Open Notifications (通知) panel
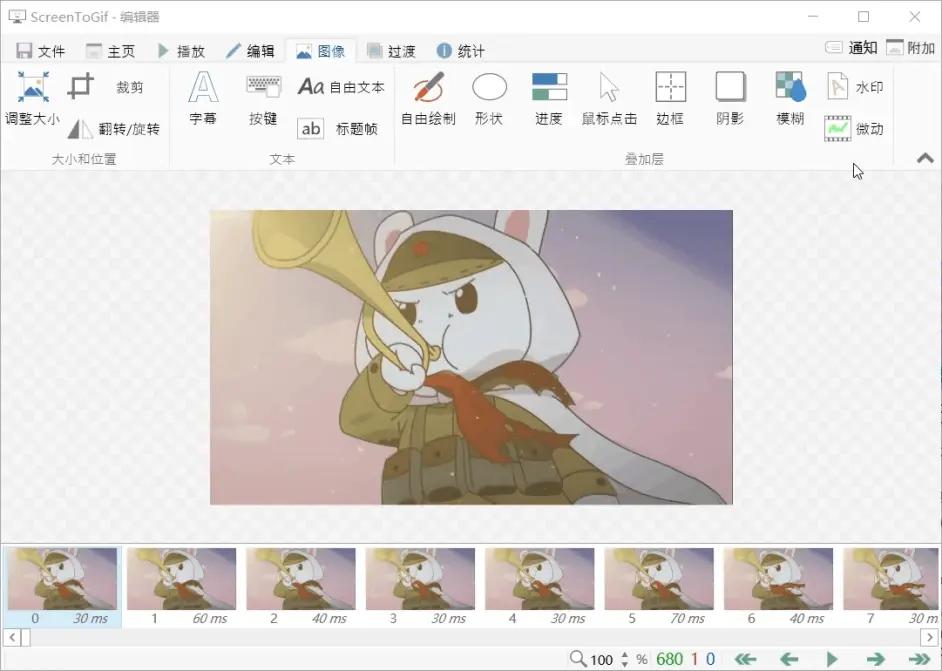 [x=851, y=47]
